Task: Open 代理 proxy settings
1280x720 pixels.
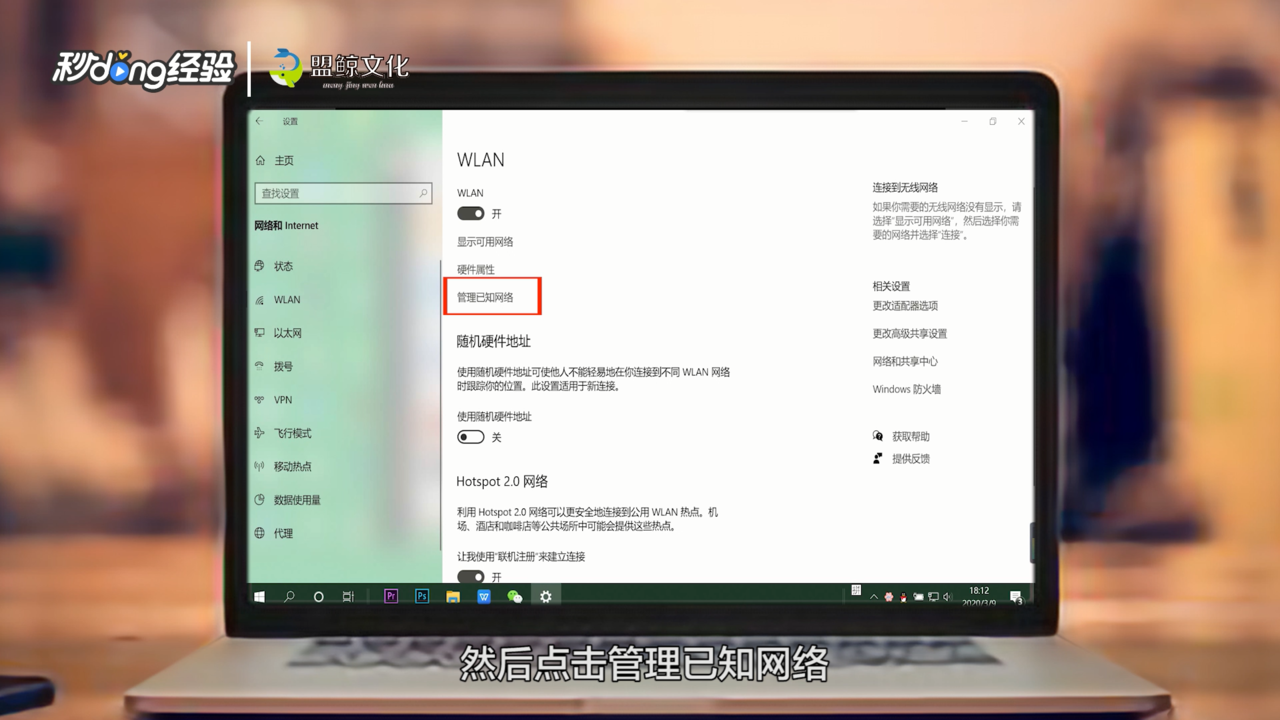Action: pyautogui.click(x=275, y=533)
